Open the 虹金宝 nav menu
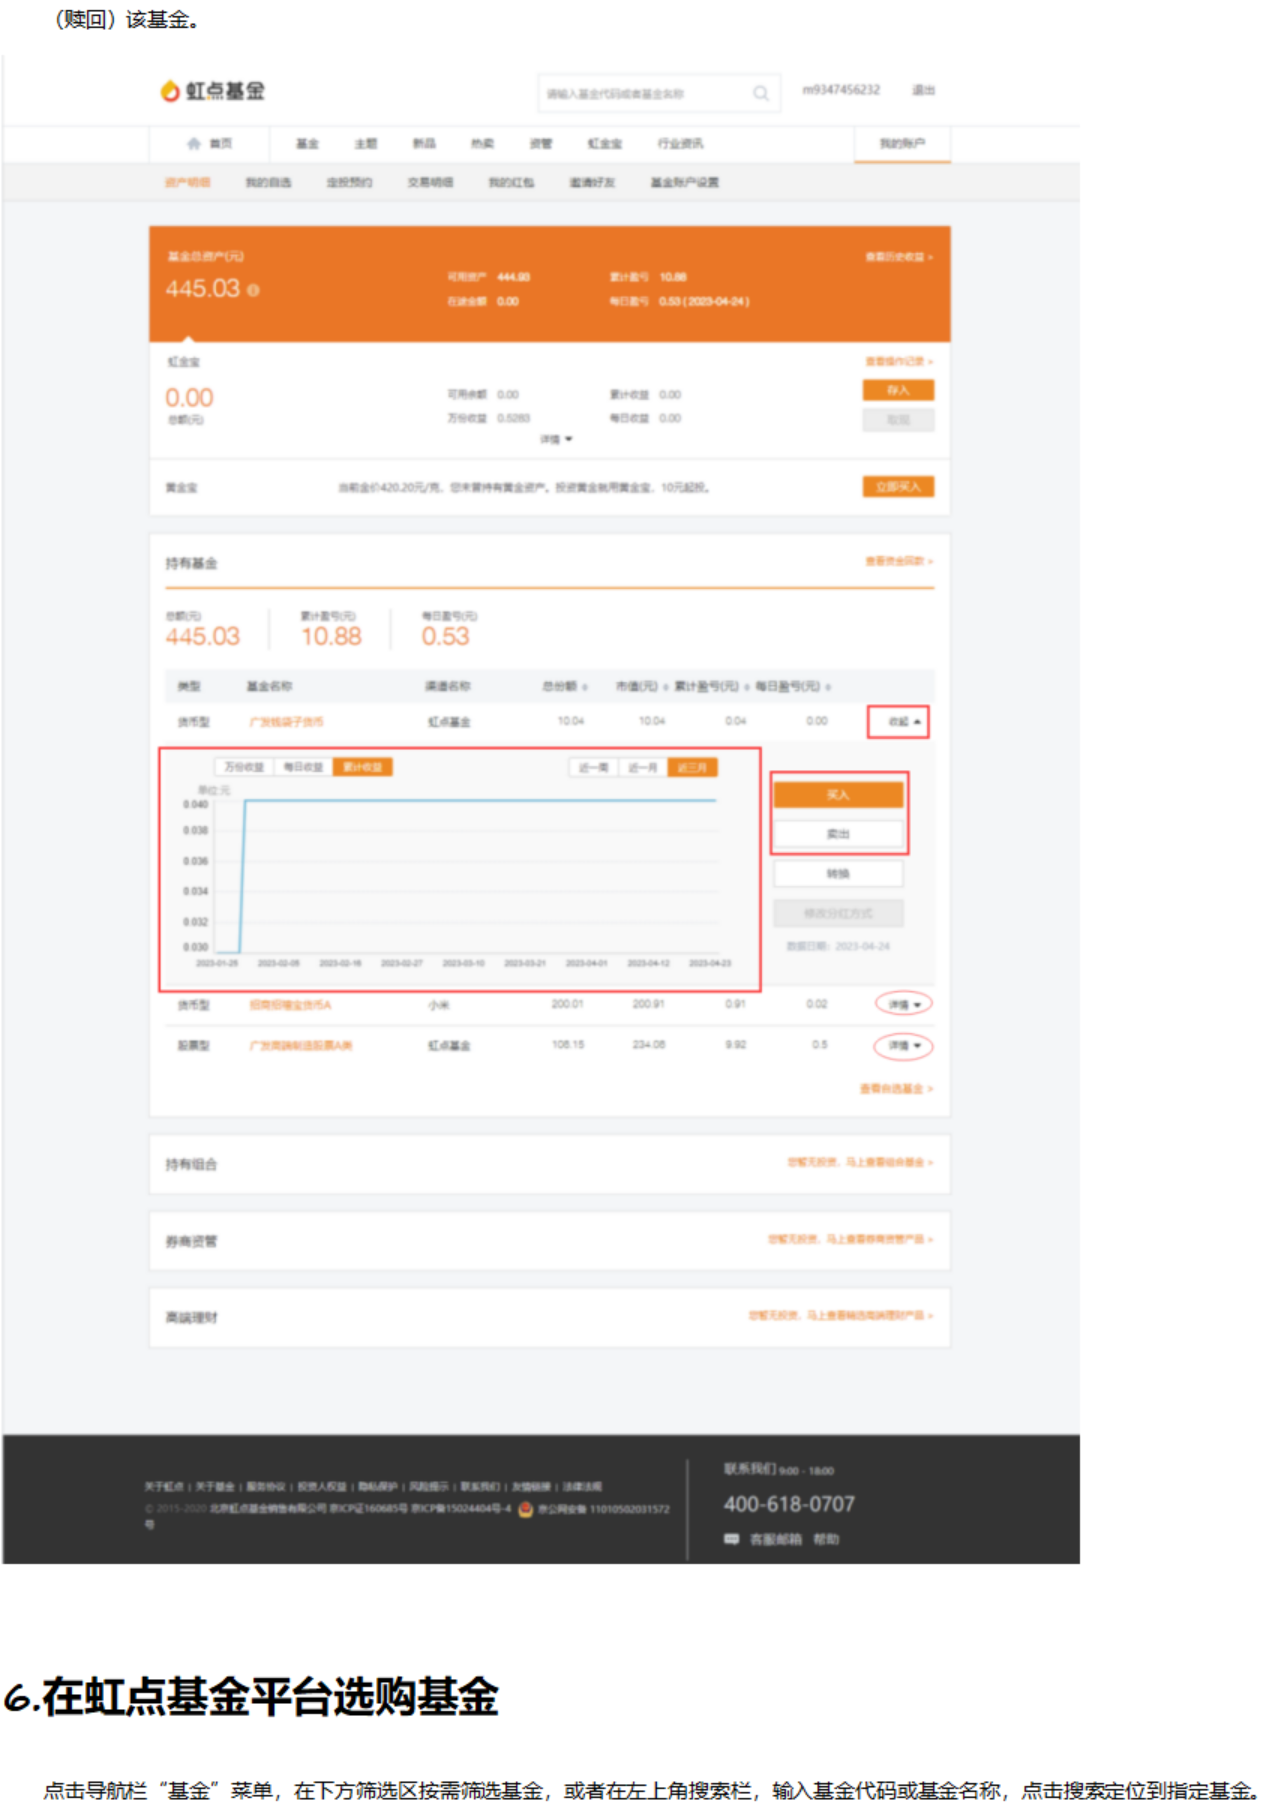 (605, 144)
